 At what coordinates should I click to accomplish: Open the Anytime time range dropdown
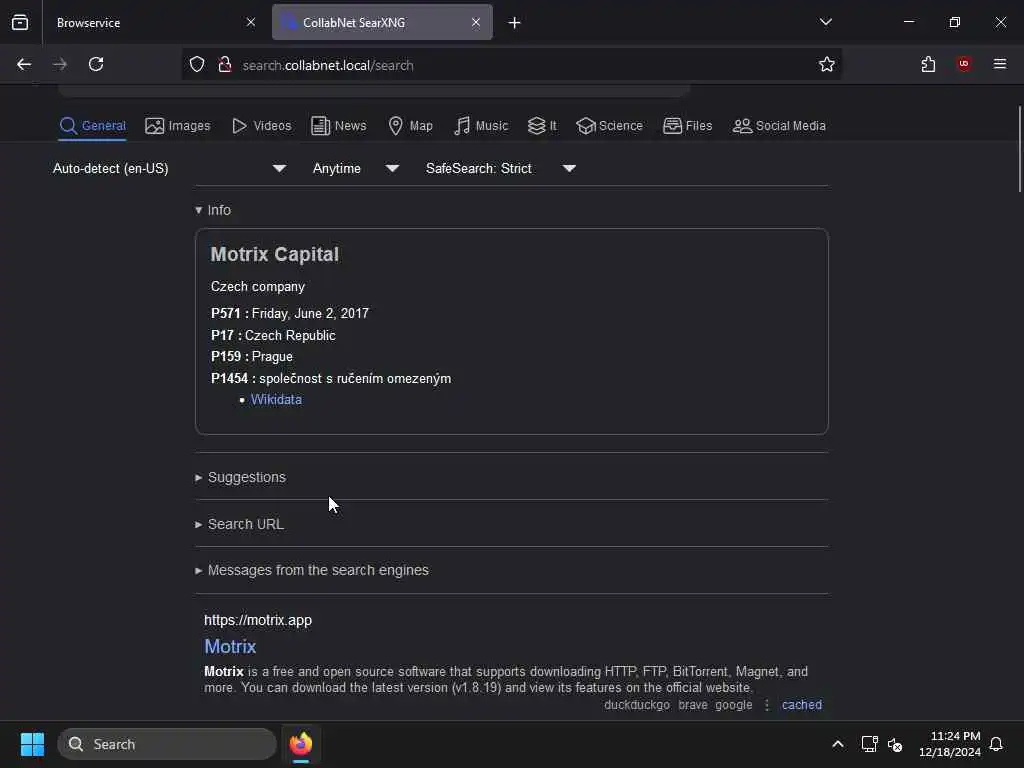coord(356,168)
